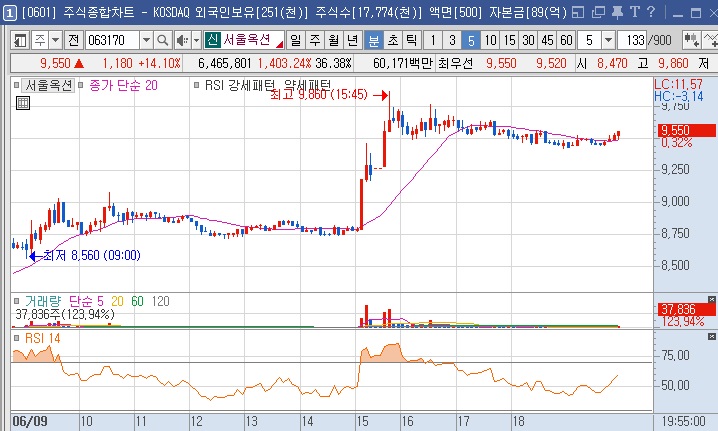This screenshot has height=431, width=718.
Task: Open the speaker options dropdown arrow
Action: tap(196, 40)
